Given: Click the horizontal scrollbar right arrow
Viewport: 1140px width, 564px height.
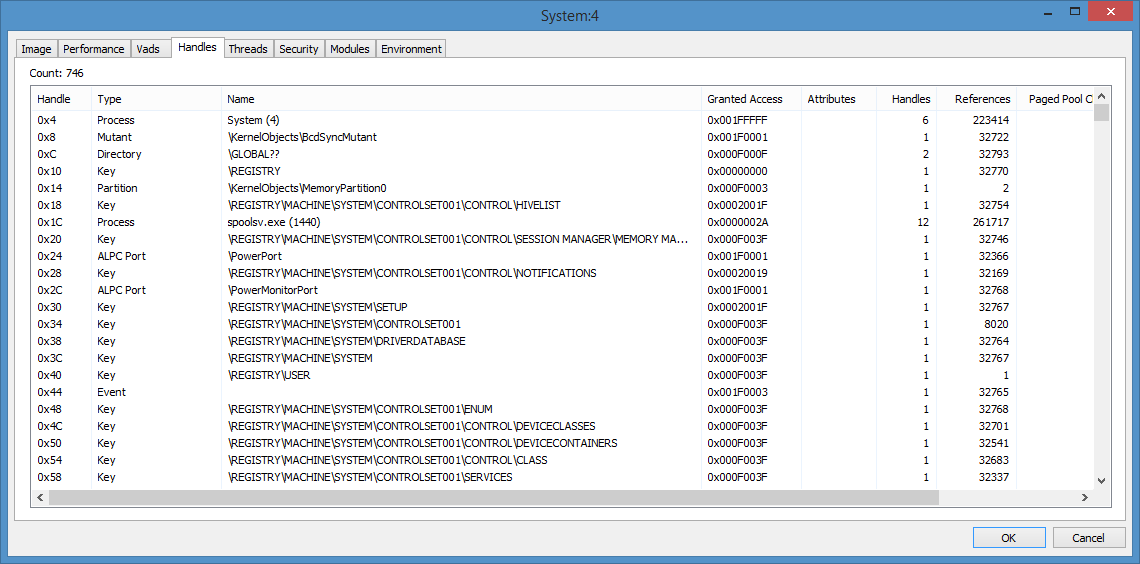Looking at the screenshot, I should pyautogui.click(x=1084, y=498).
